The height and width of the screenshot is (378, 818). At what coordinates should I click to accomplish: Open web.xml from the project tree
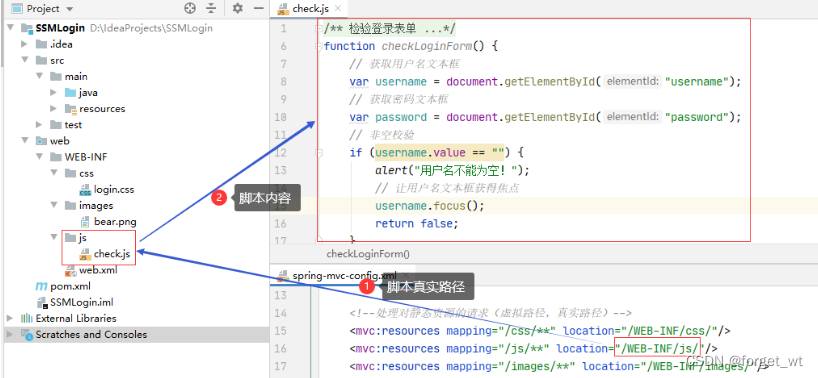click(x=98, y=271)
